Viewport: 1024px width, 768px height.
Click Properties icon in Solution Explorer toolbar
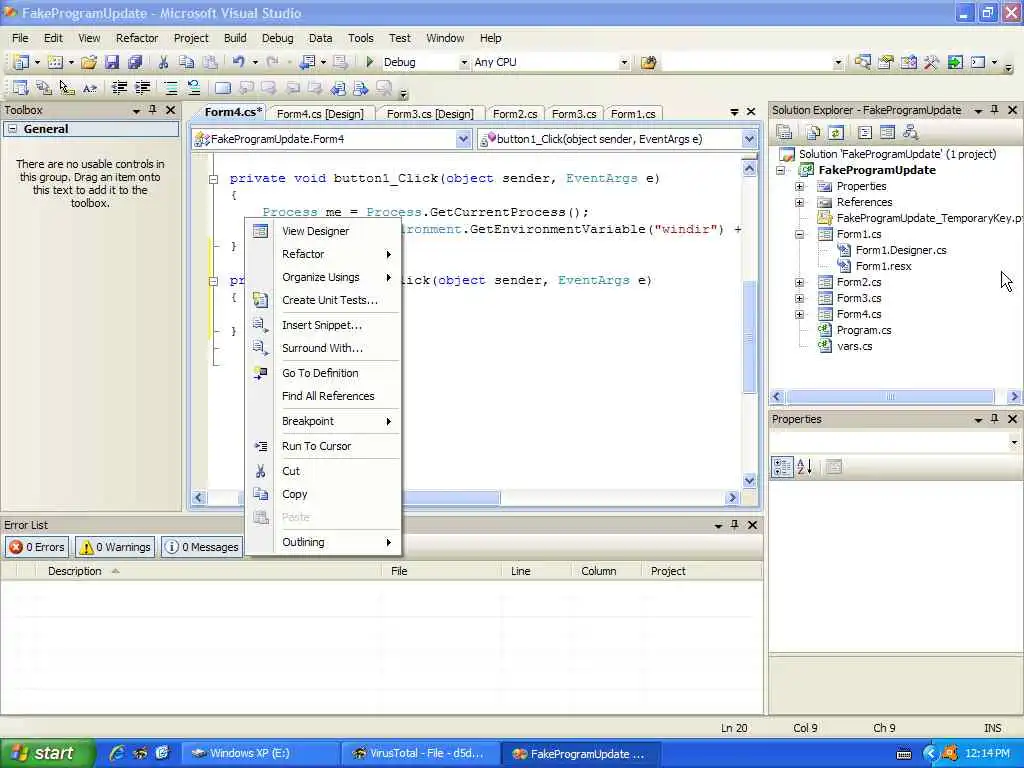[784, 133]
